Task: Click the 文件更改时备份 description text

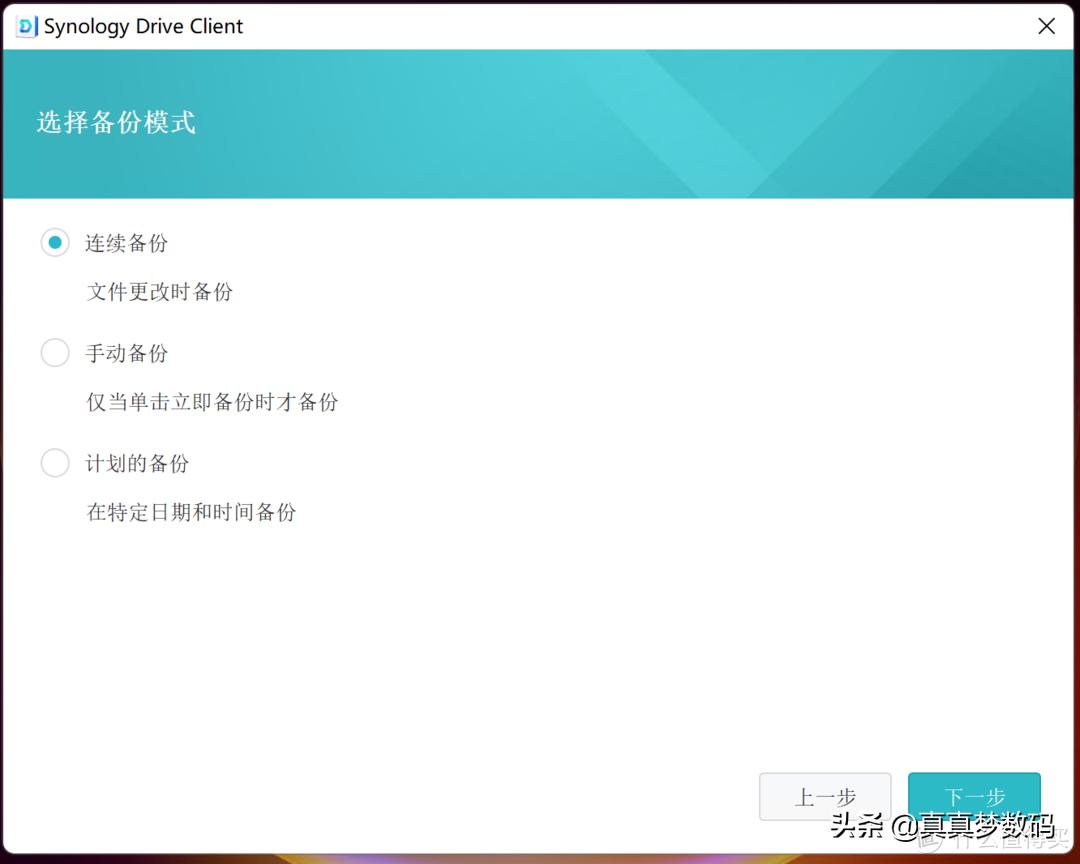Action: (x=160, y=292)
